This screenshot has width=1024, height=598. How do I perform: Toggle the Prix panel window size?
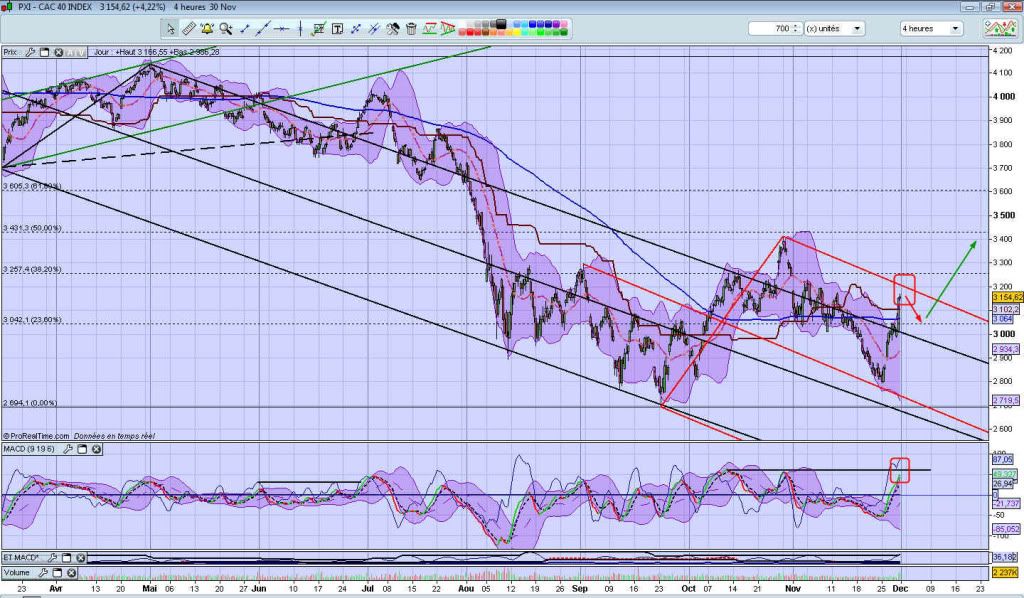(x=45, y=52)
